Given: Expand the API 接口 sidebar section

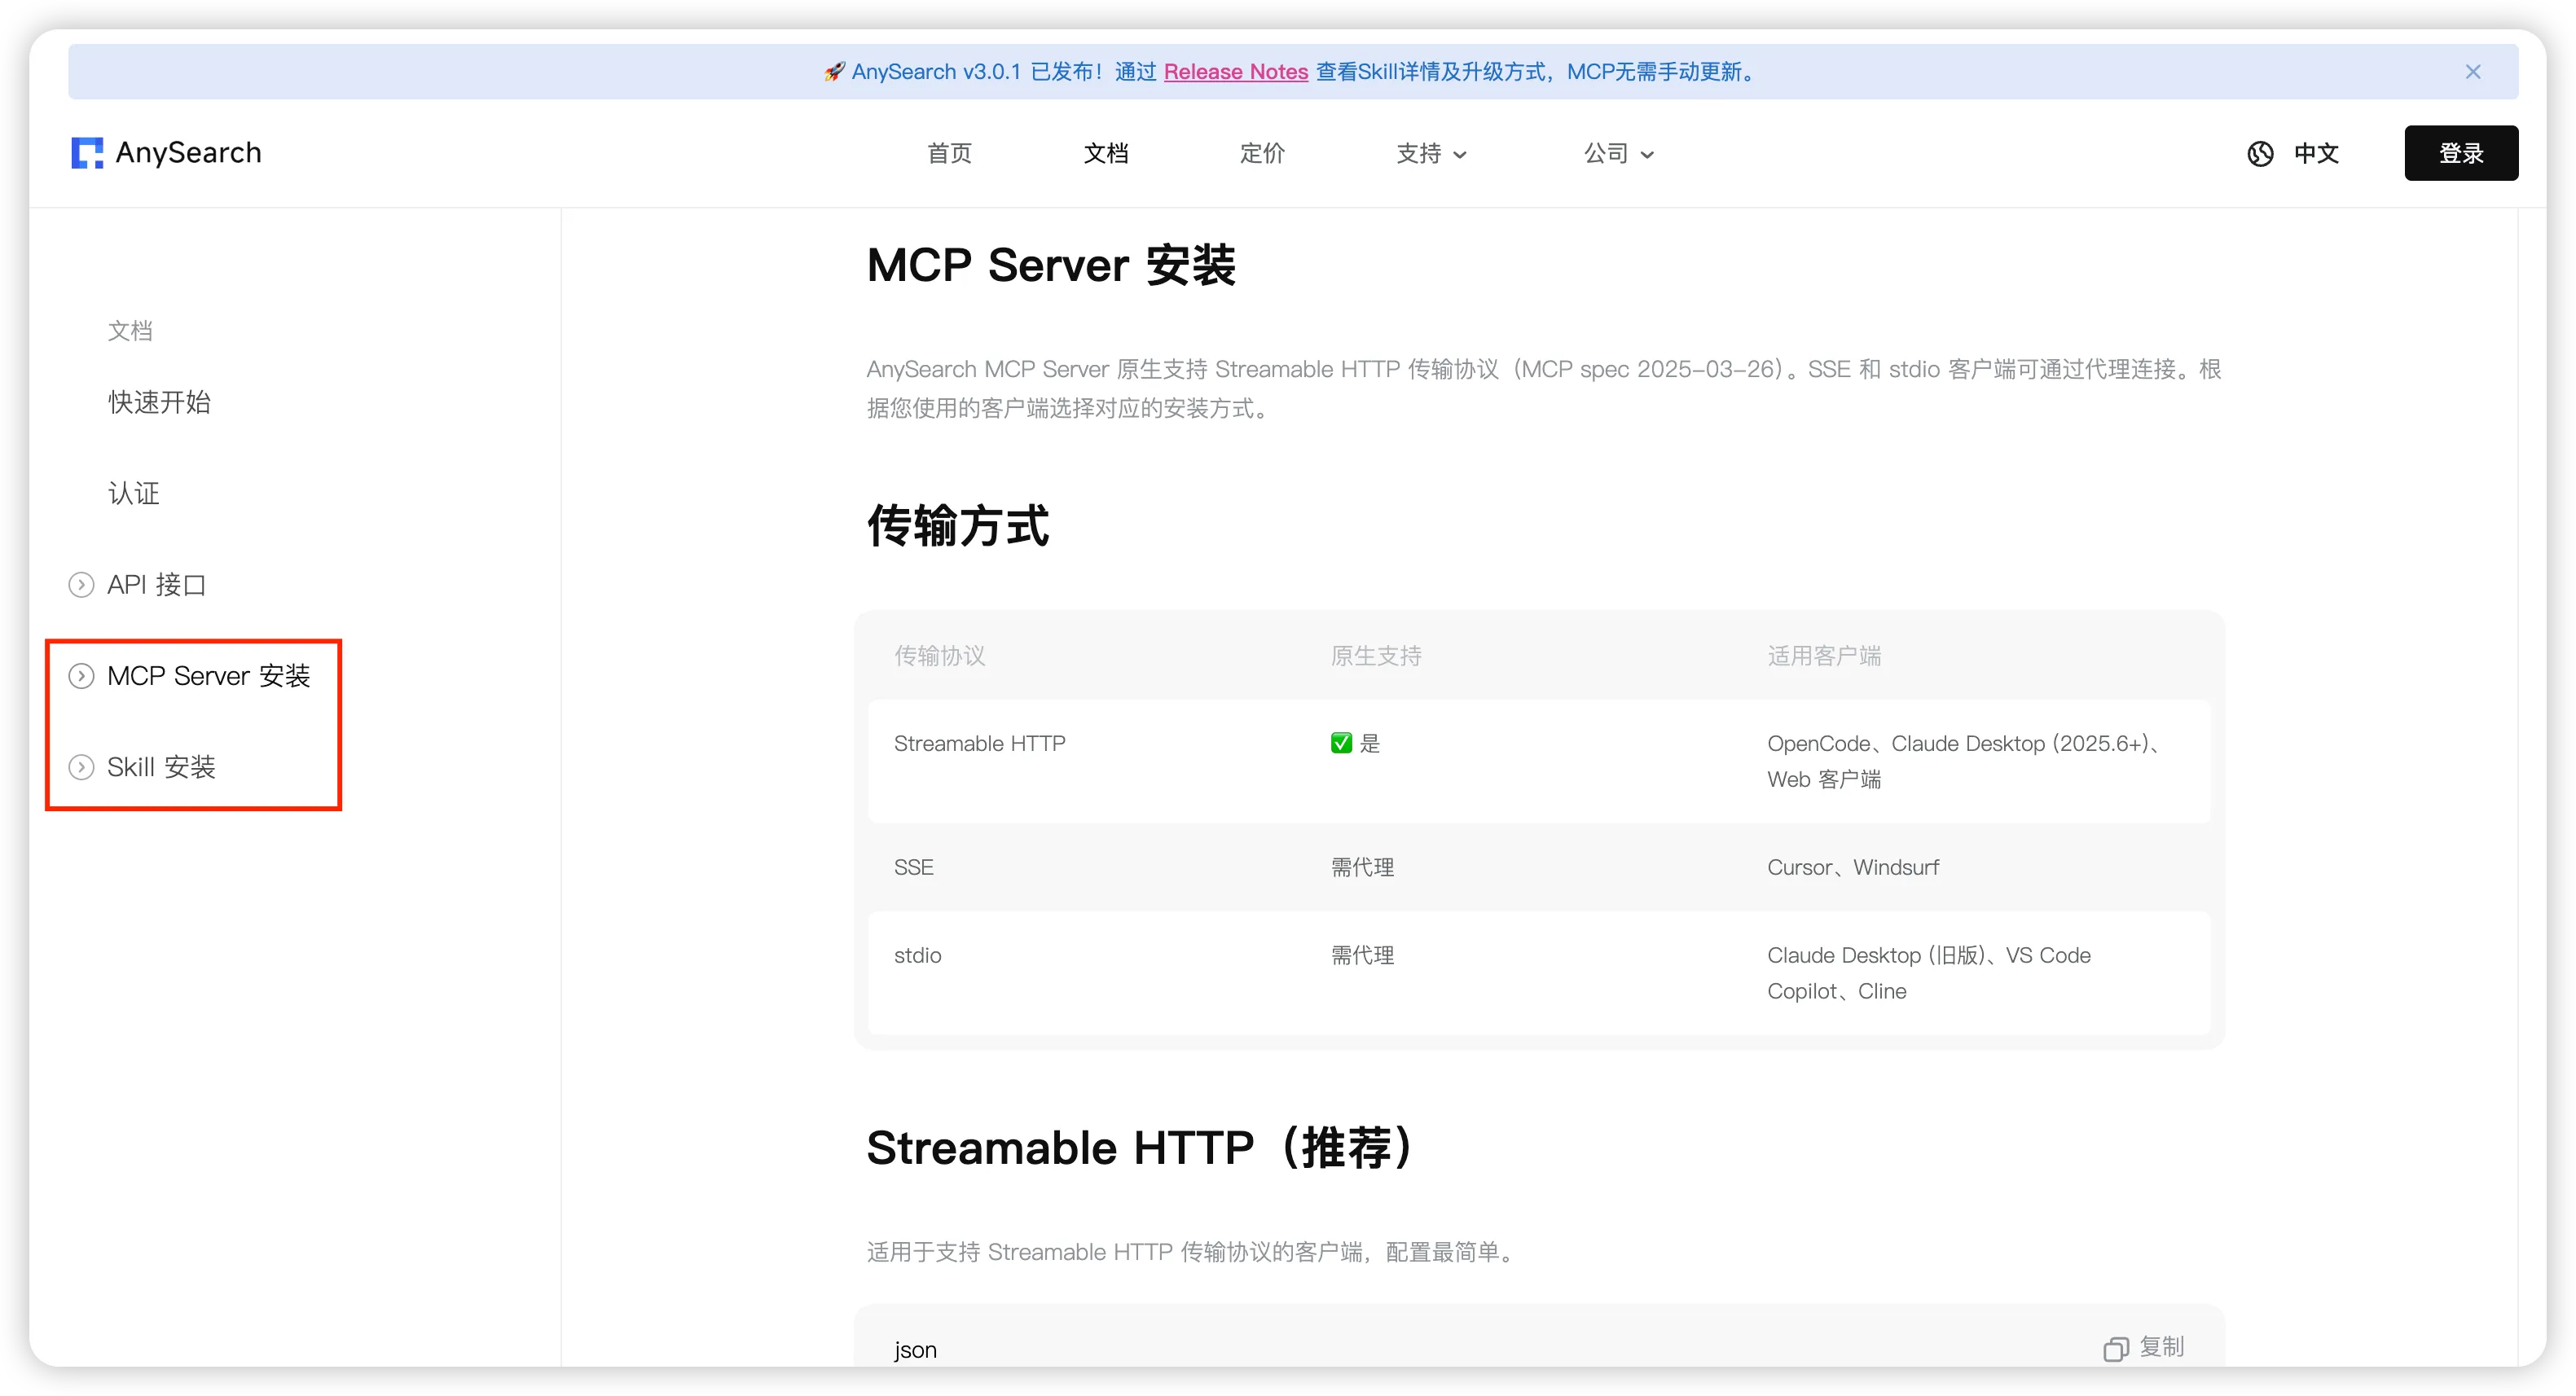Looking at the screenshot, I should (81, 585).
